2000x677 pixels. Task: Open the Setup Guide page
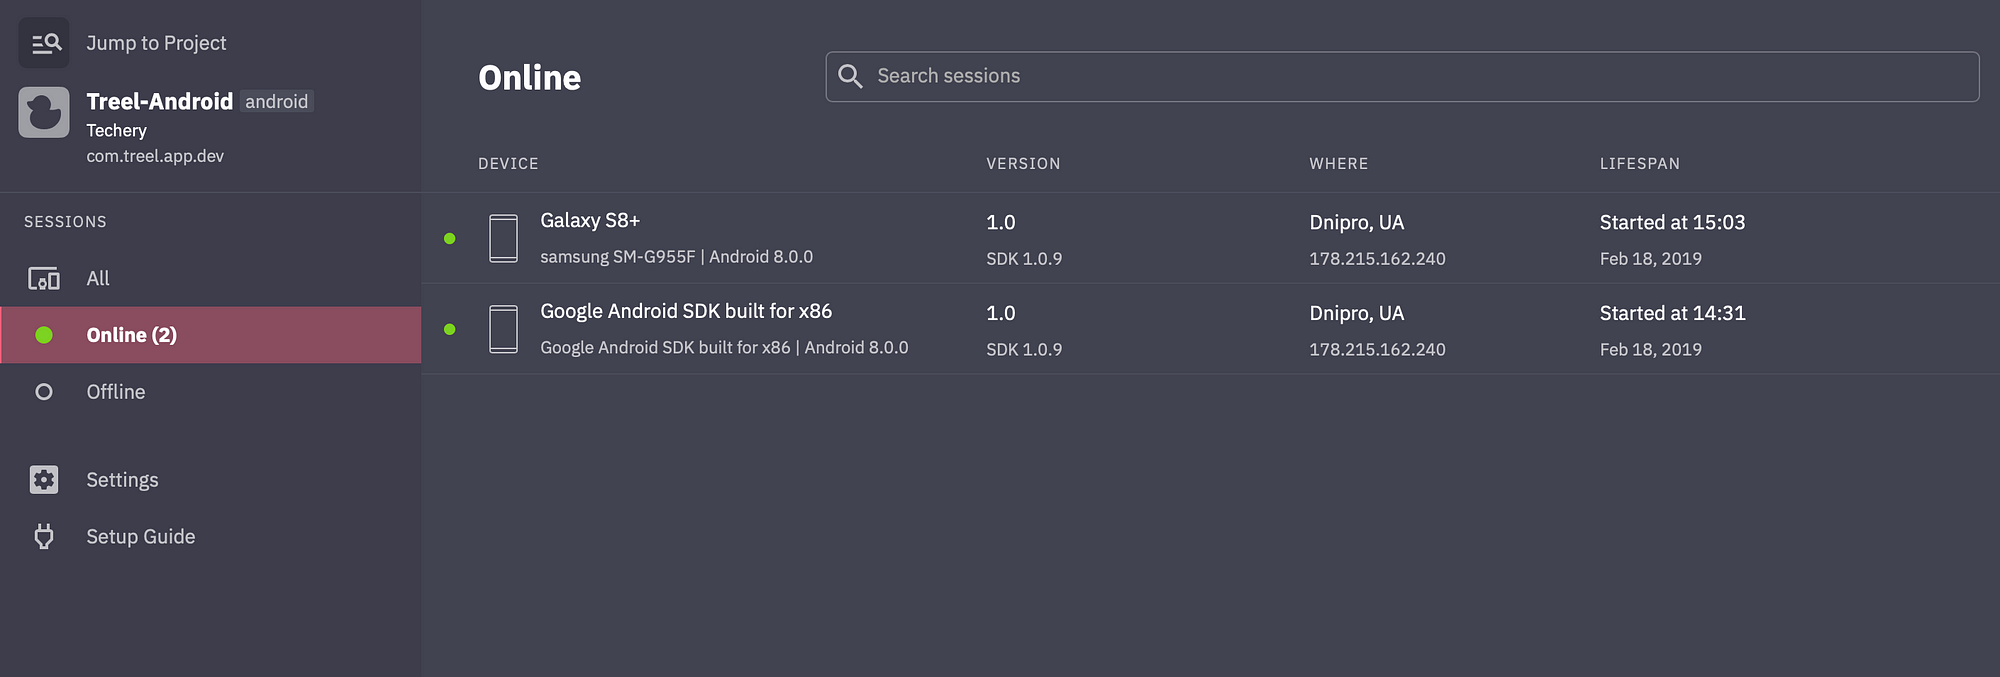(210, 537)
